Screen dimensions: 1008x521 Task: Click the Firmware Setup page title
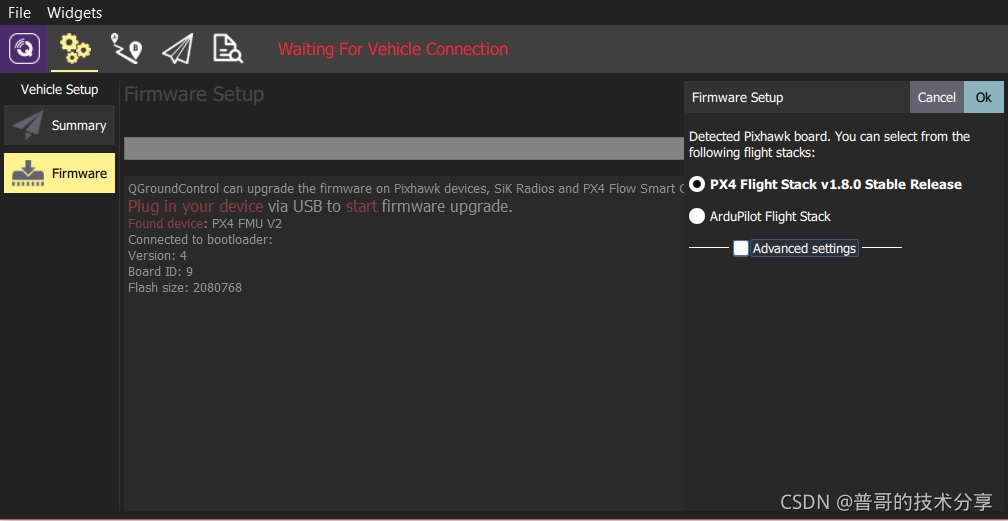[194, 95]
